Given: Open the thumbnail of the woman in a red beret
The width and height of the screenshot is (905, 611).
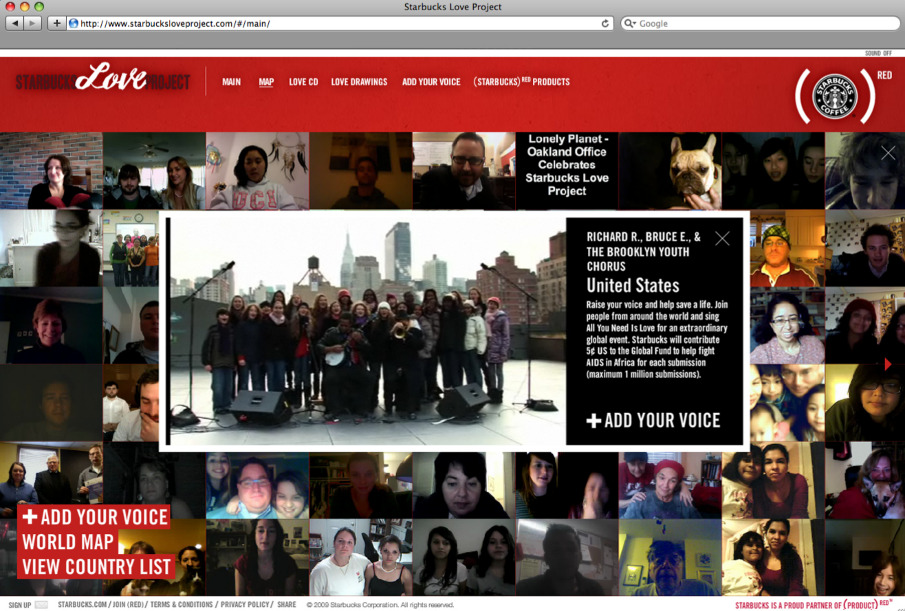Looking at the screenshot, I should click(670, 485).
